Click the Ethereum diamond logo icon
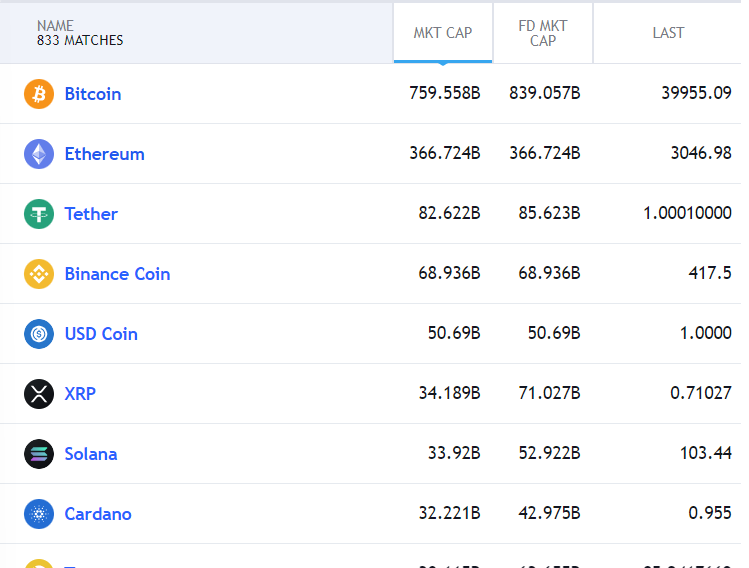Viewport: 749px width, 568px height. point(39,154)
